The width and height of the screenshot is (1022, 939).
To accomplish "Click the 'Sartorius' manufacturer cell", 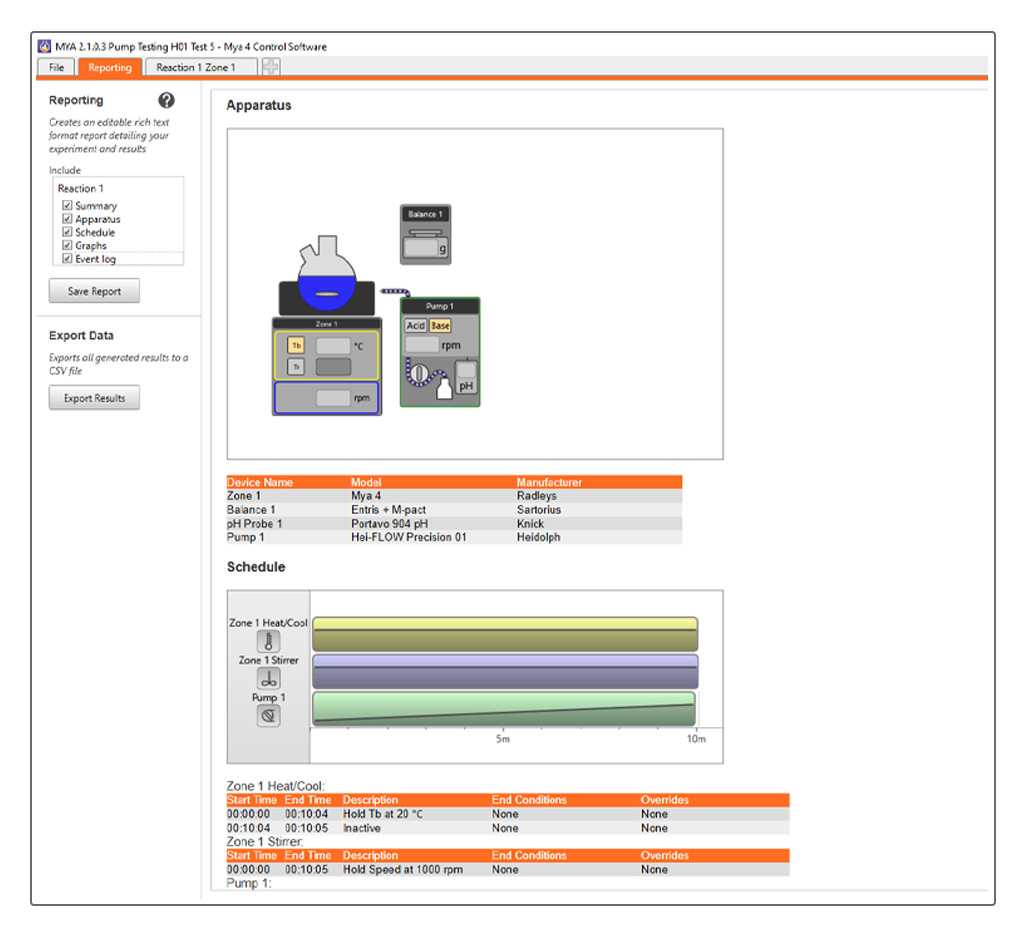I will [x=539, y=510].
